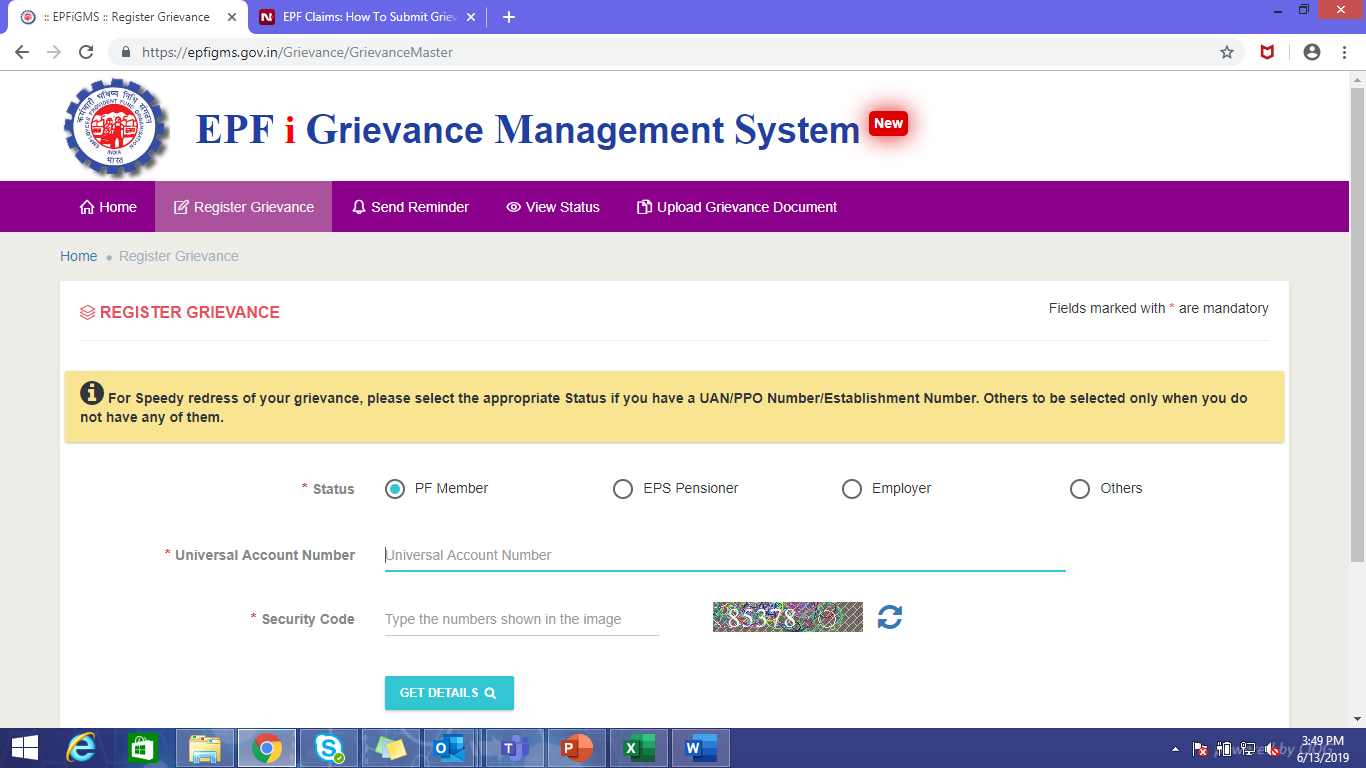Click the 'Fields marked with * are mandatory' note
Image resolution: width=1366 pixels, height=768 pixels.
(1159, 308)
